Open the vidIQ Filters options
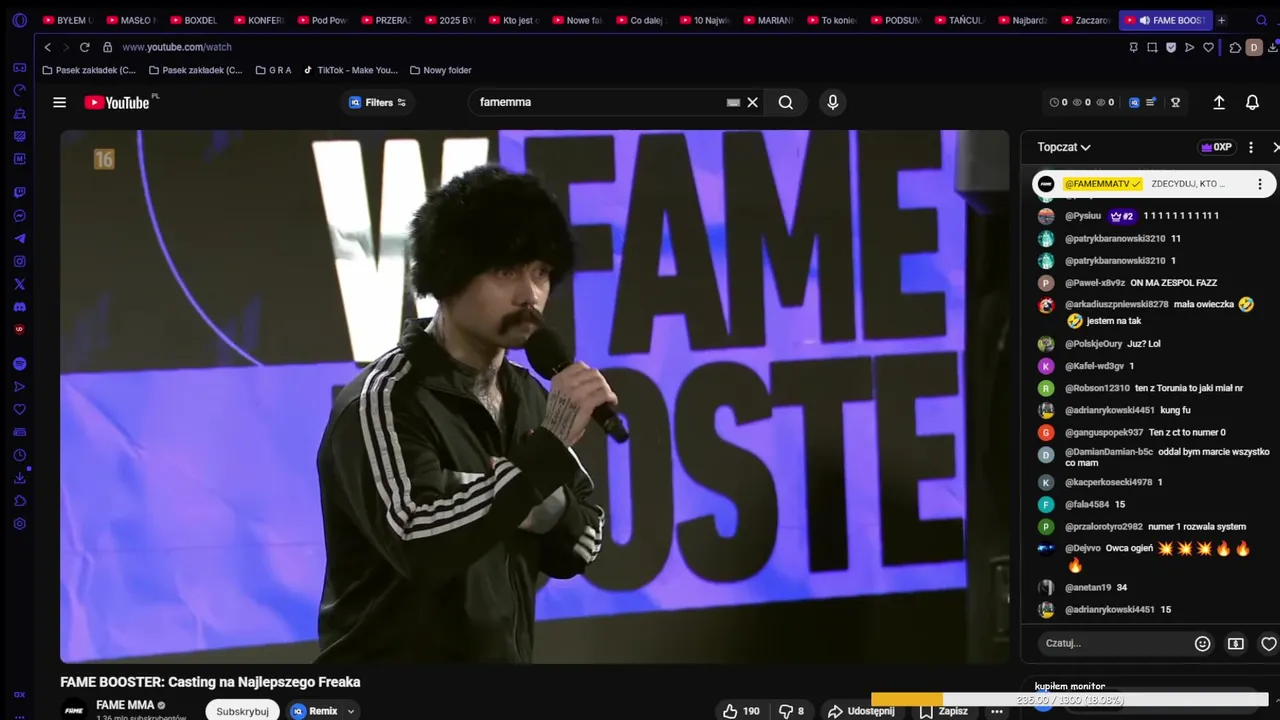 pyautogui.click(x=377, y=102)
